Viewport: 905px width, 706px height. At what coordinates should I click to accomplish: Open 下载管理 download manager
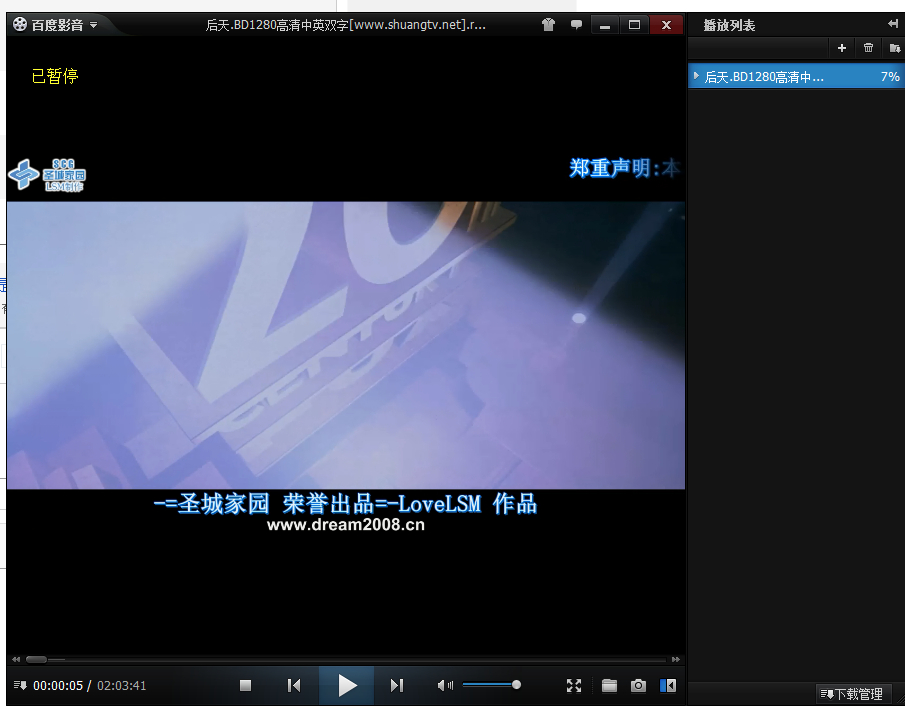point(852,693)
